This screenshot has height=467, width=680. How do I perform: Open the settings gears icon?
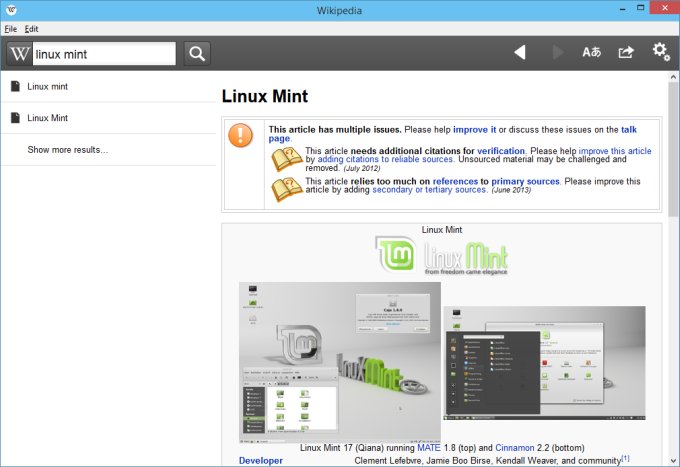pyautogui.click(x=661, y=52)
